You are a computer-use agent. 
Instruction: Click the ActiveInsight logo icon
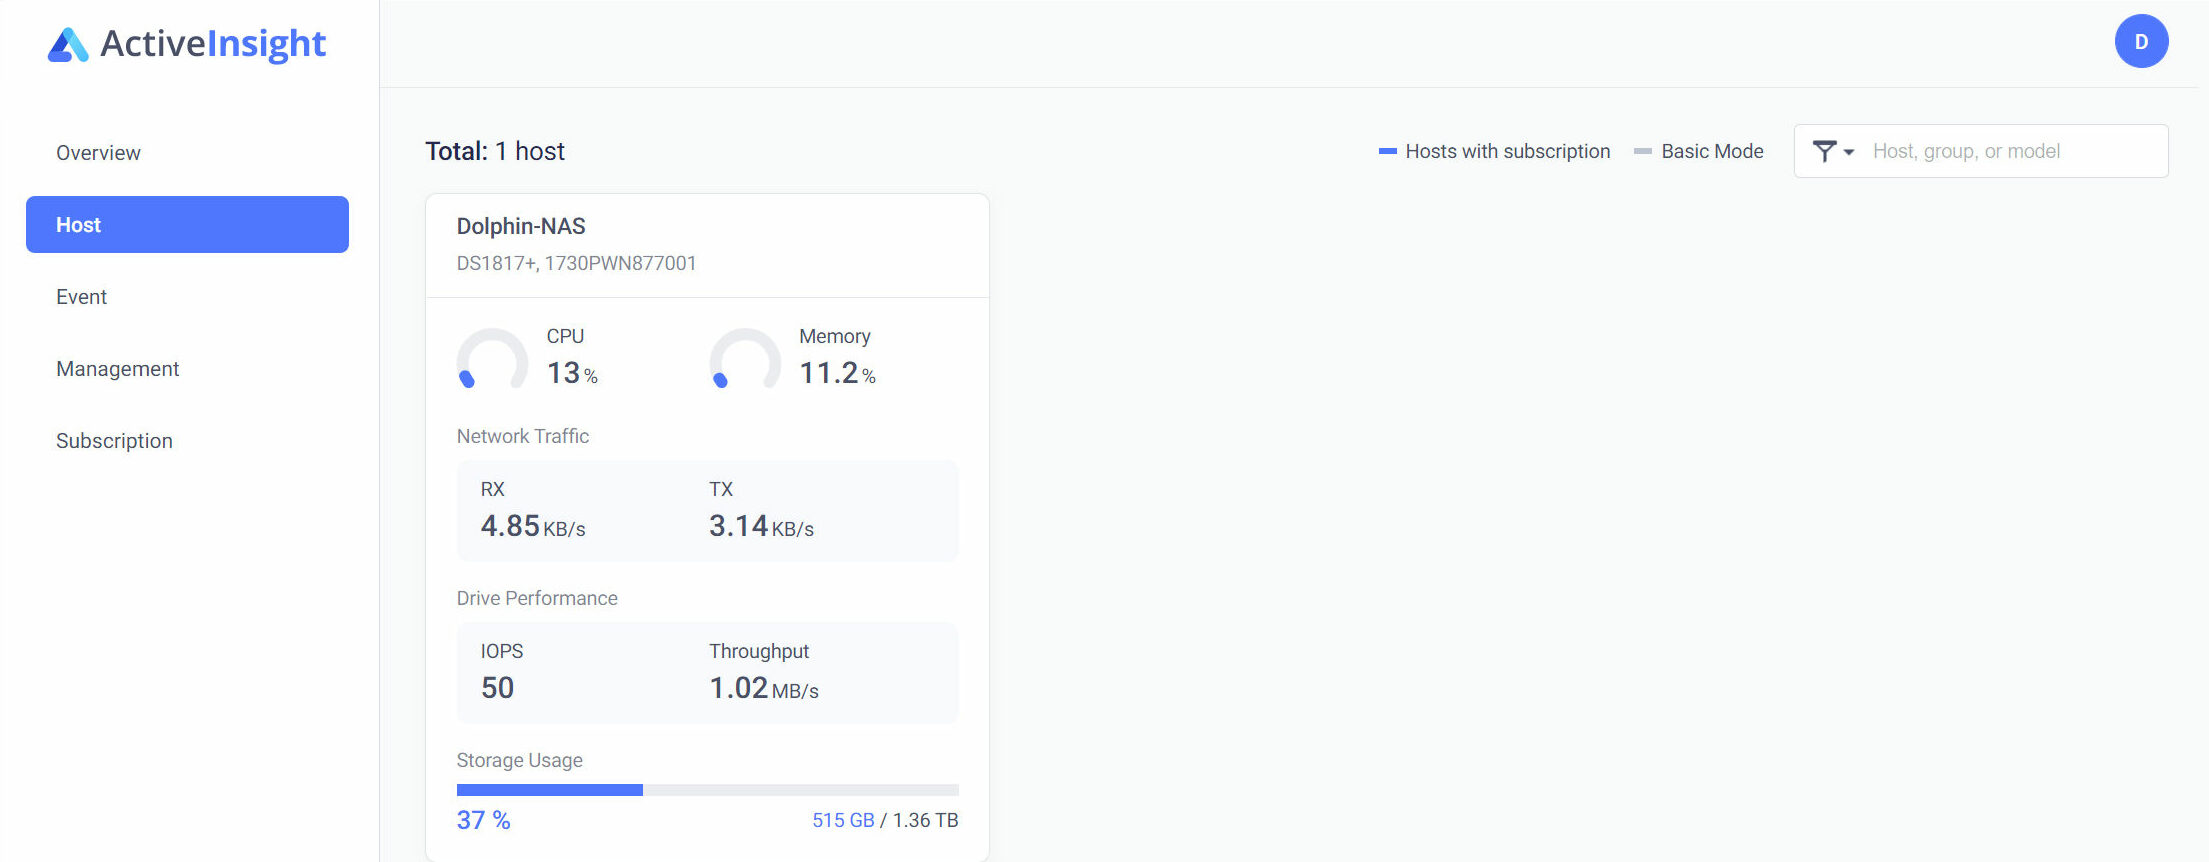68,45
